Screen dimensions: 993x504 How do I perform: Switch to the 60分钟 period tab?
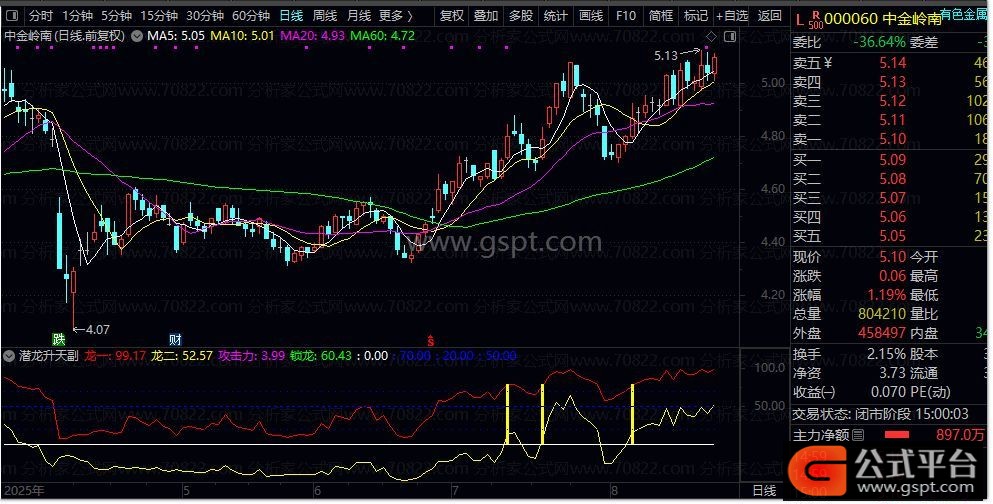[251, 16]
